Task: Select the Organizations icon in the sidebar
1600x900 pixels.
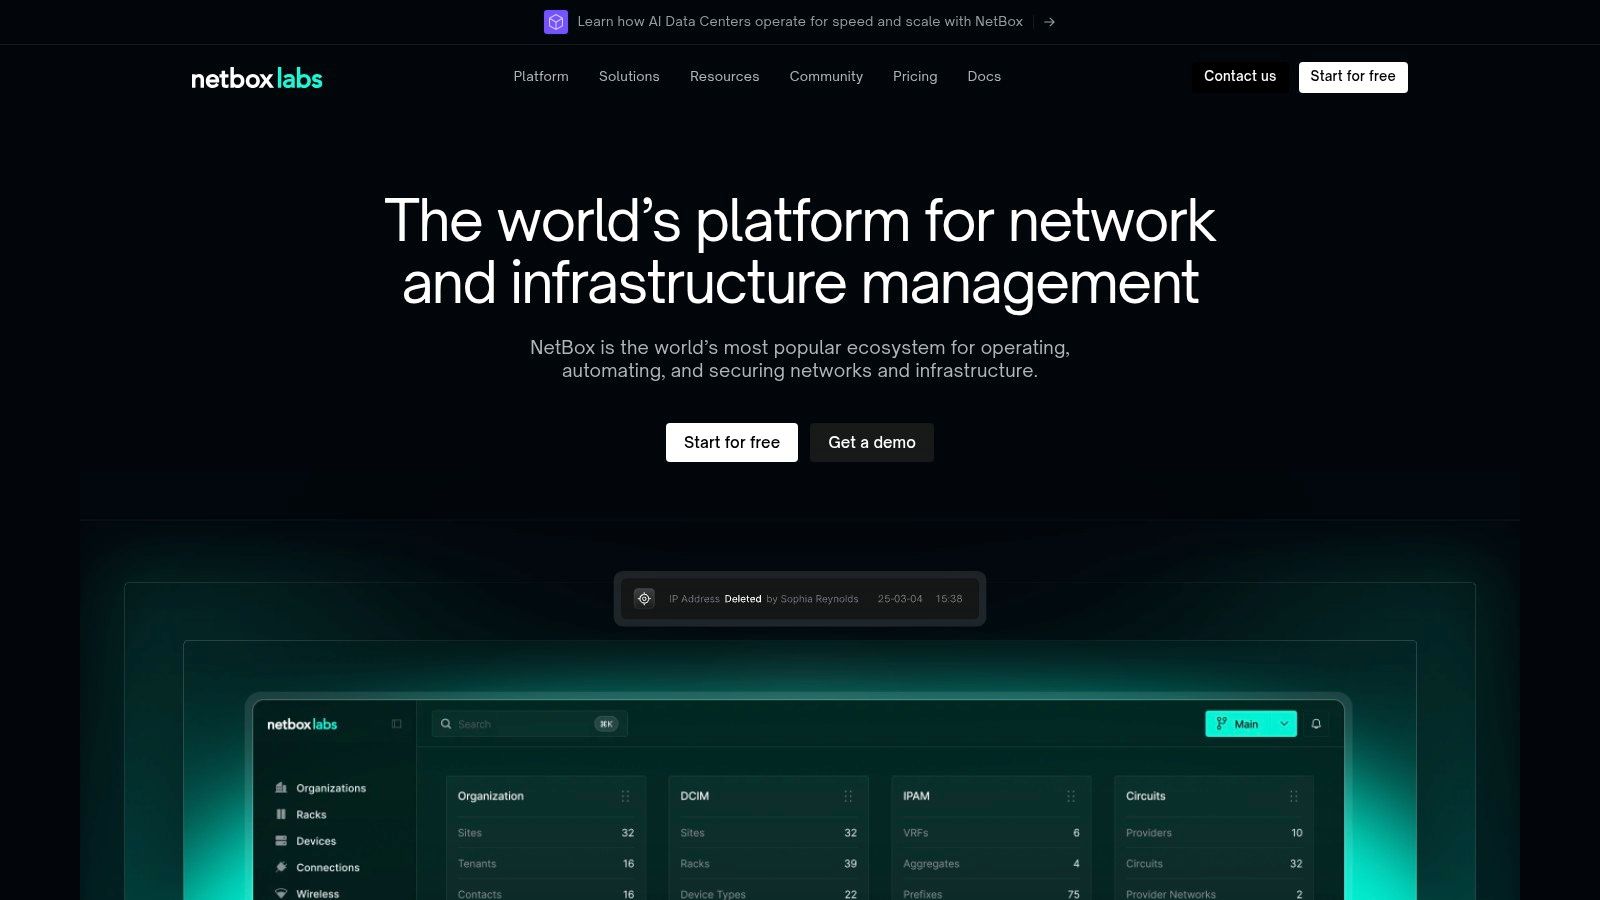Action: point(281,788)
